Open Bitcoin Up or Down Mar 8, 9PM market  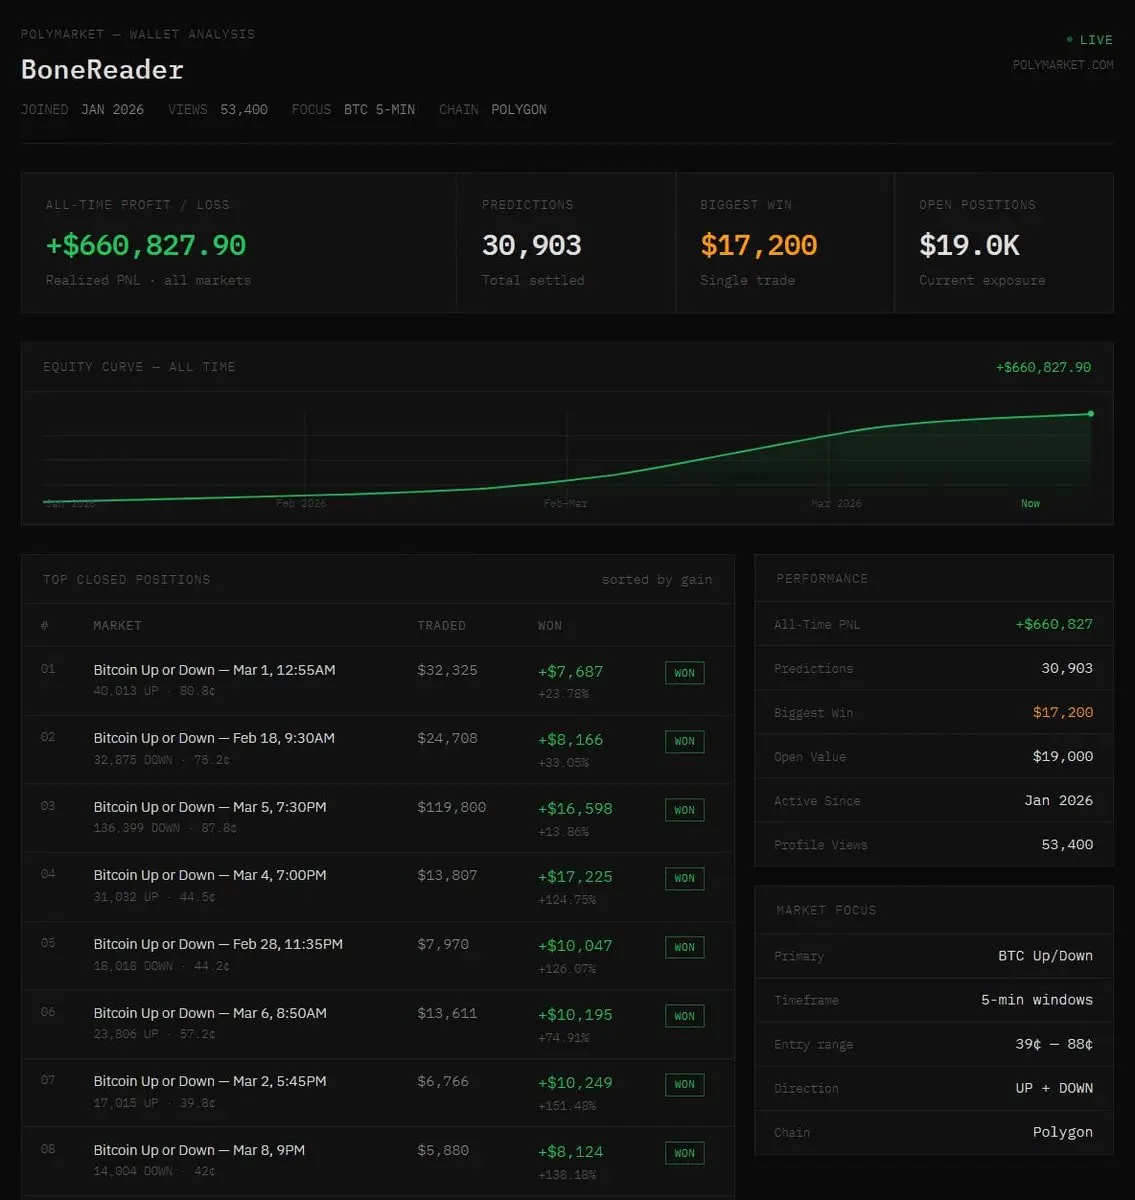coord(199,1150)
